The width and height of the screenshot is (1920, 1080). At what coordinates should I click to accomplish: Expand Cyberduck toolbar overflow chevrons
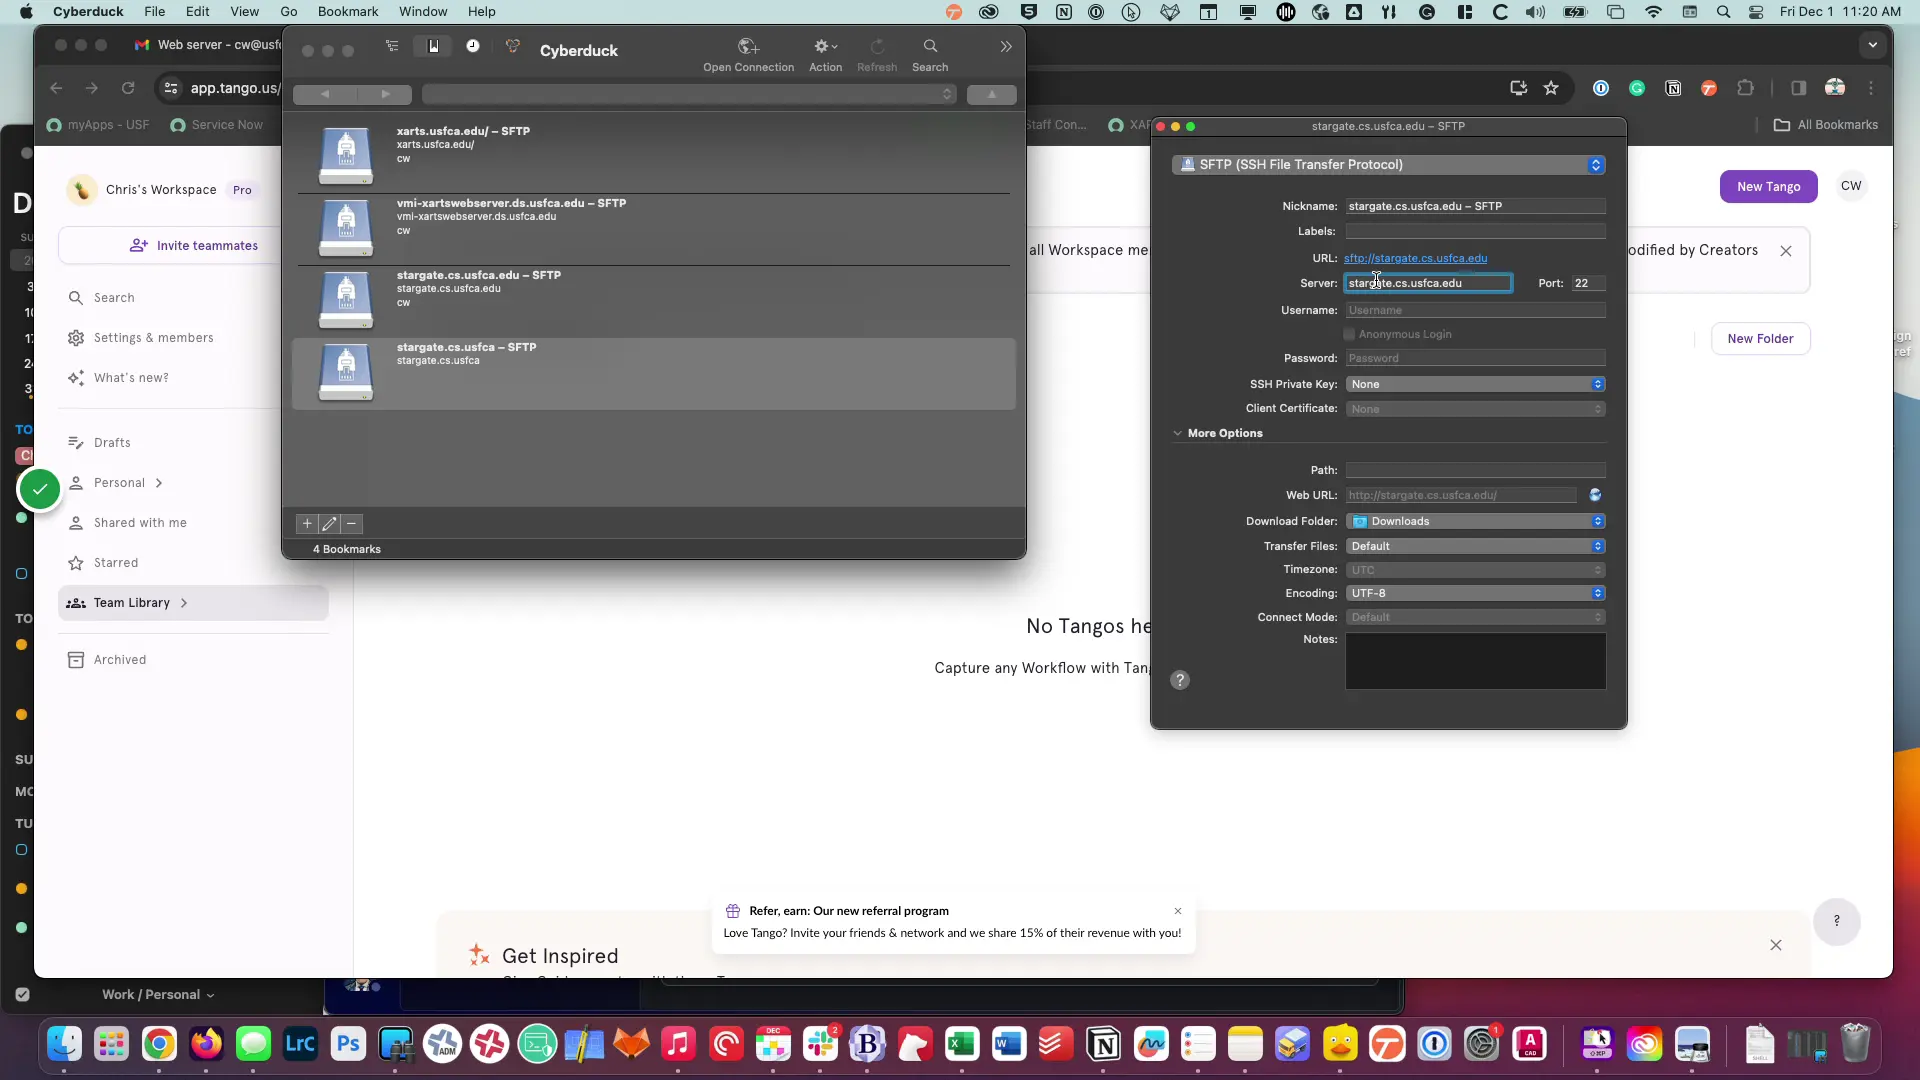[x=1006, y=47]
